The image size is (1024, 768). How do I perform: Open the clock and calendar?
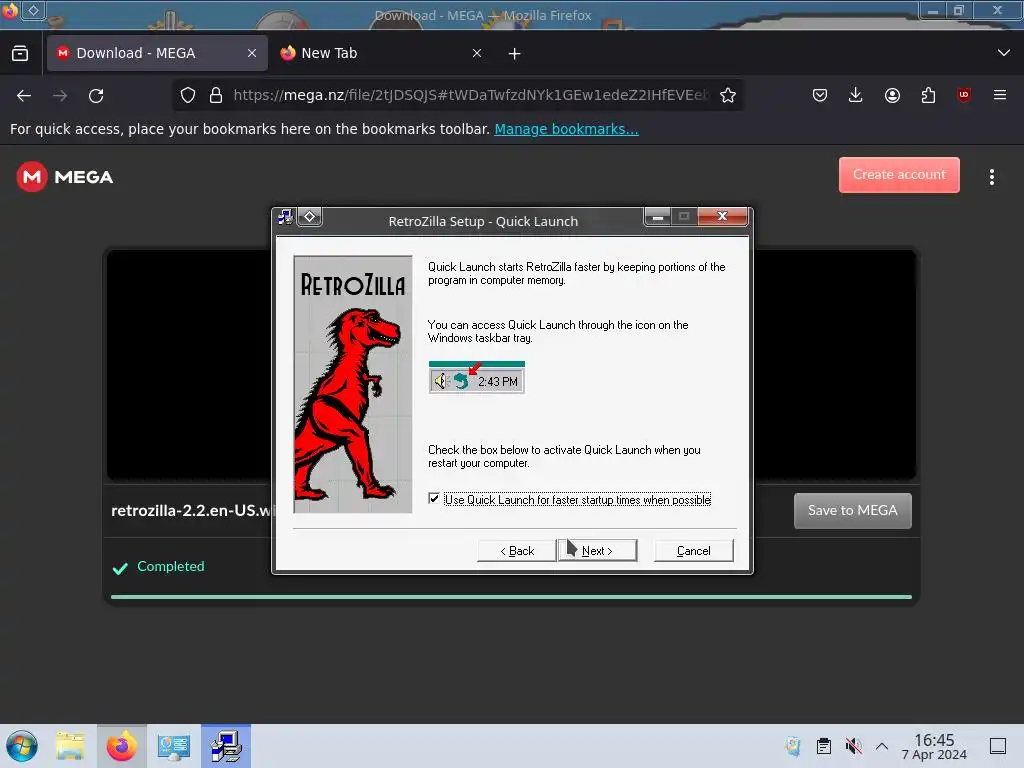934,746
